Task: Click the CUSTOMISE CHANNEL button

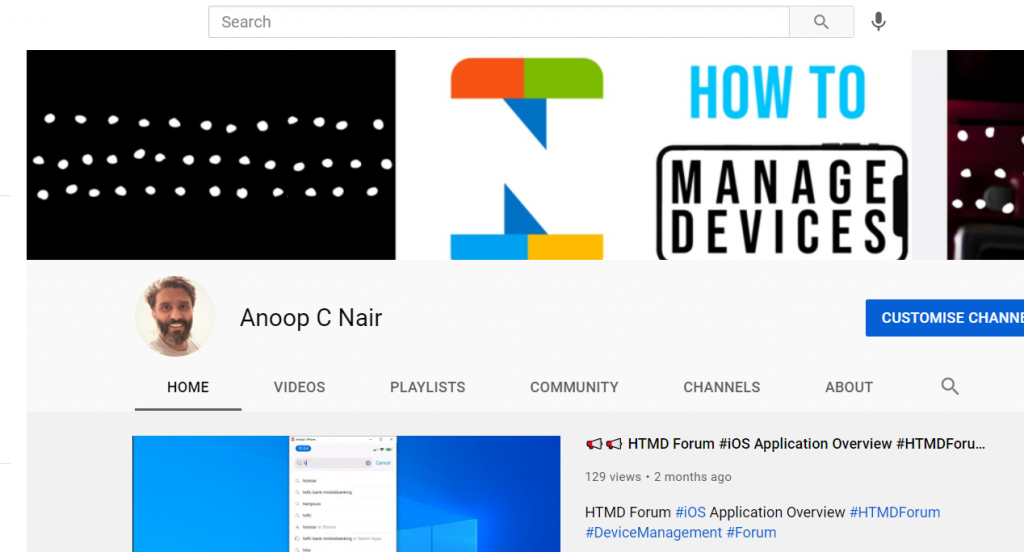Action: click(x=945, y=318)
